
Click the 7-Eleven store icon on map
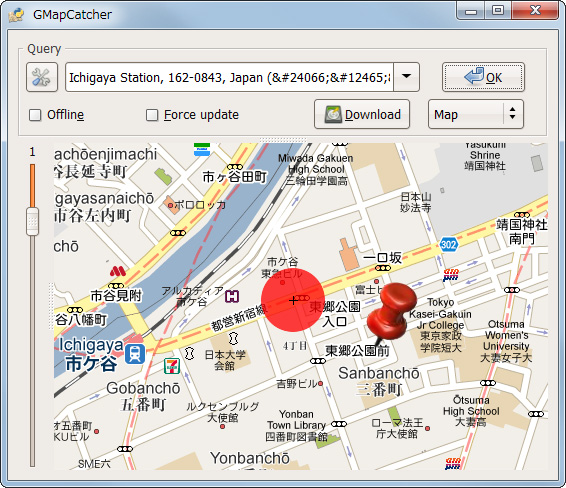172,366
